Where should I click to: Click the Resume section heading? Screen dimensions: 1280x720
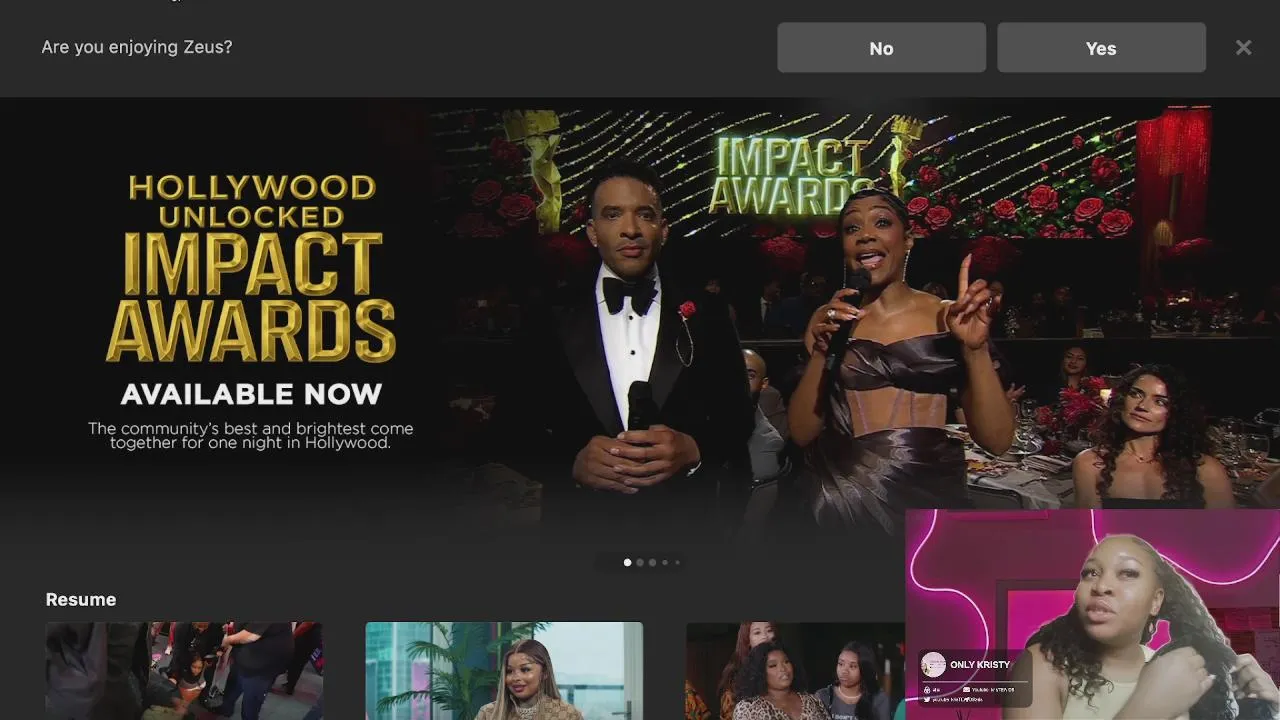tap(81, 599)
